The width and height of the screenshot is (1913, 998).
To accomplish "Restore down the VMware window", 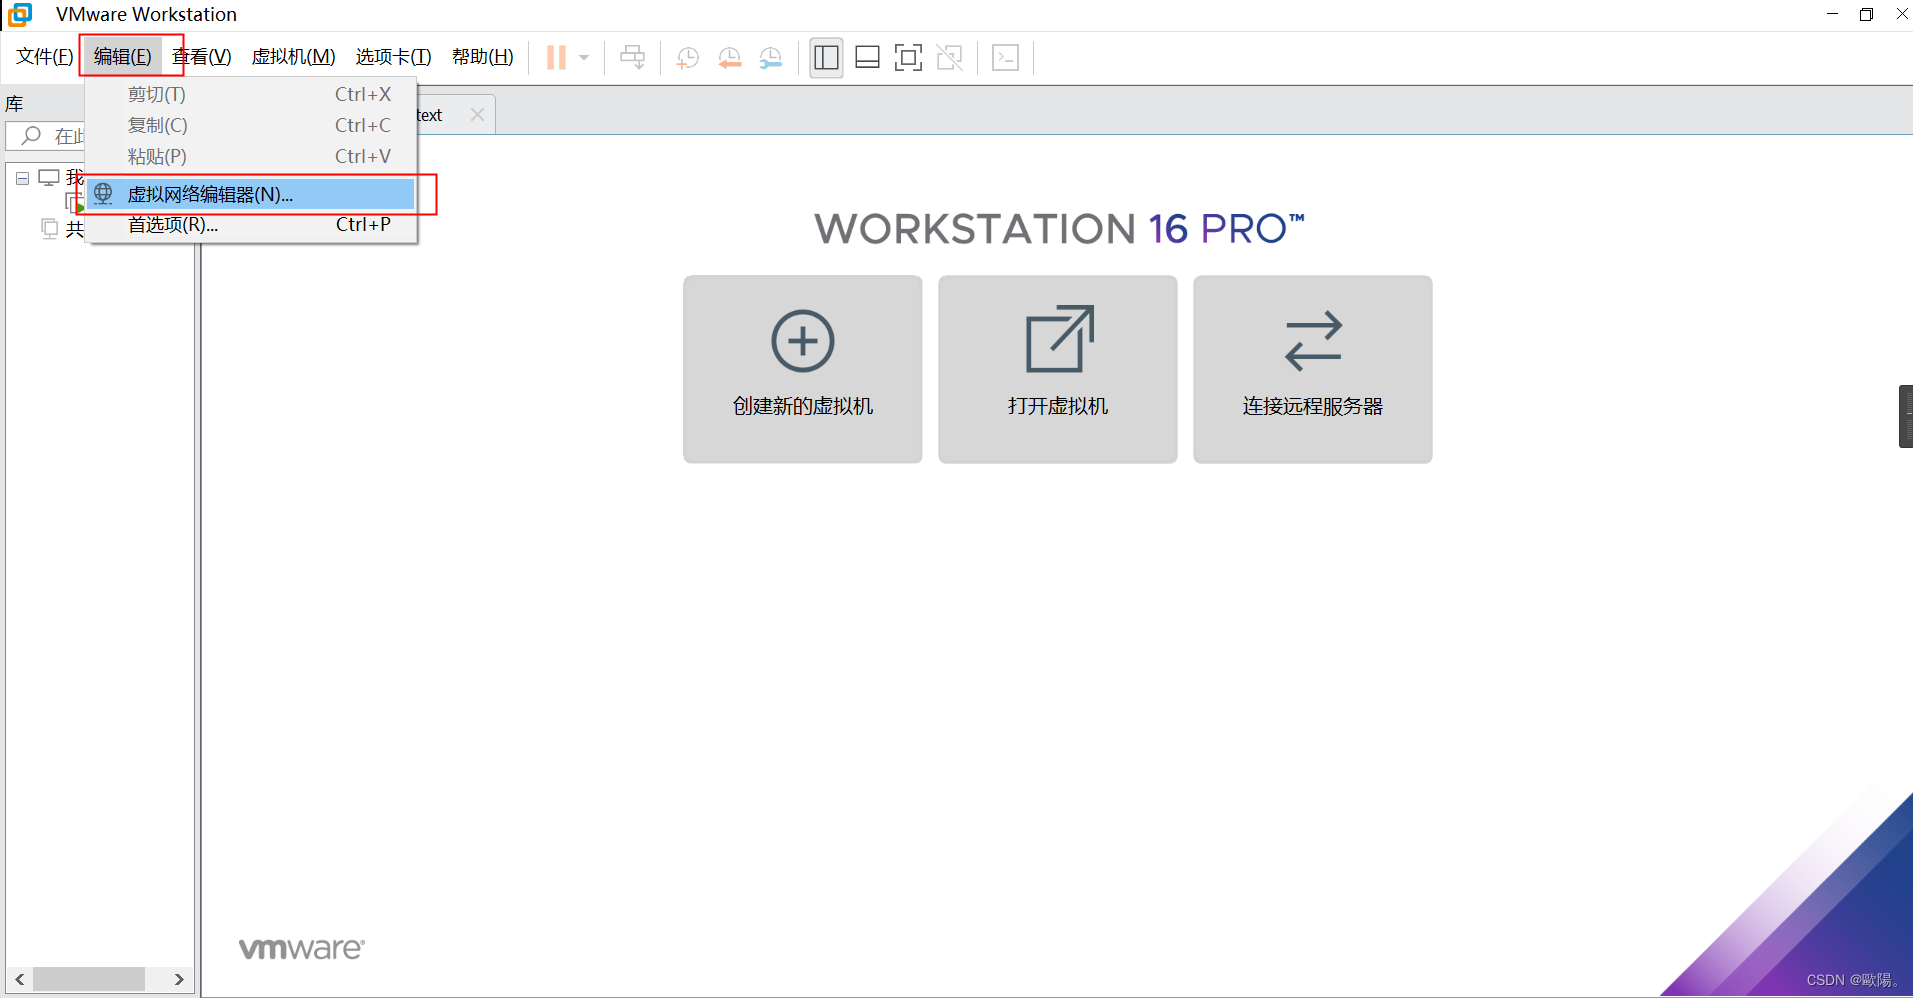I will pos(1866,14).
